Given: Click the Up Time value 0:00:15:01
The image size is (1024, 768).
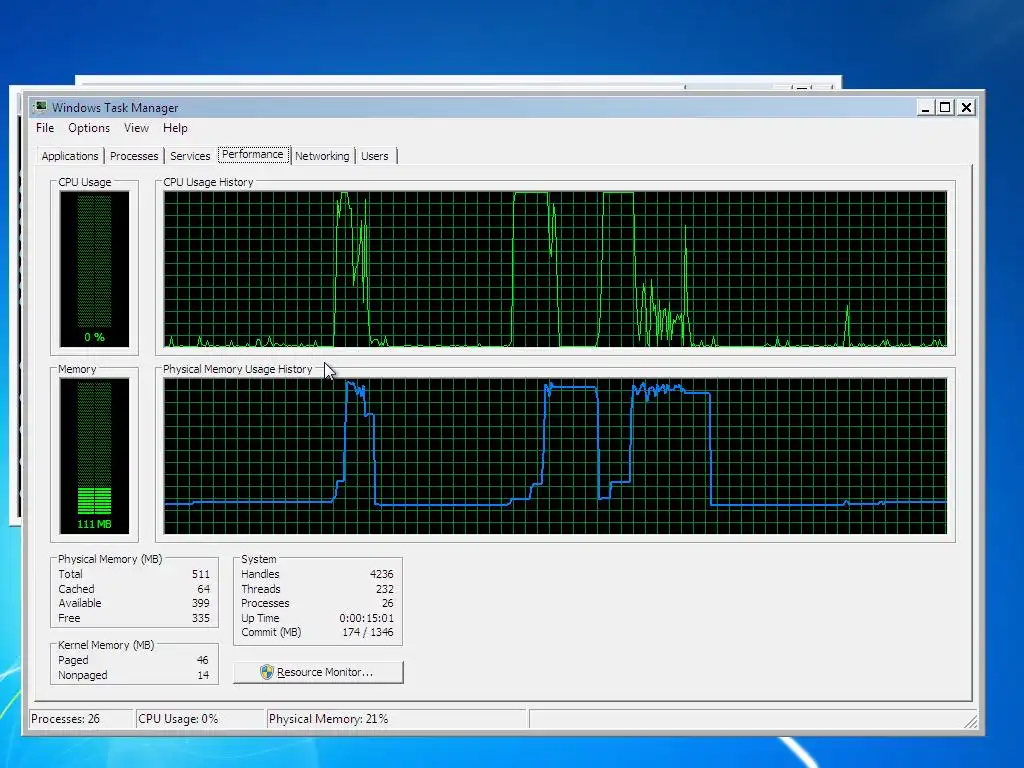Looking at the screenshot, I should pyautogui.click(x=366, y=618).
